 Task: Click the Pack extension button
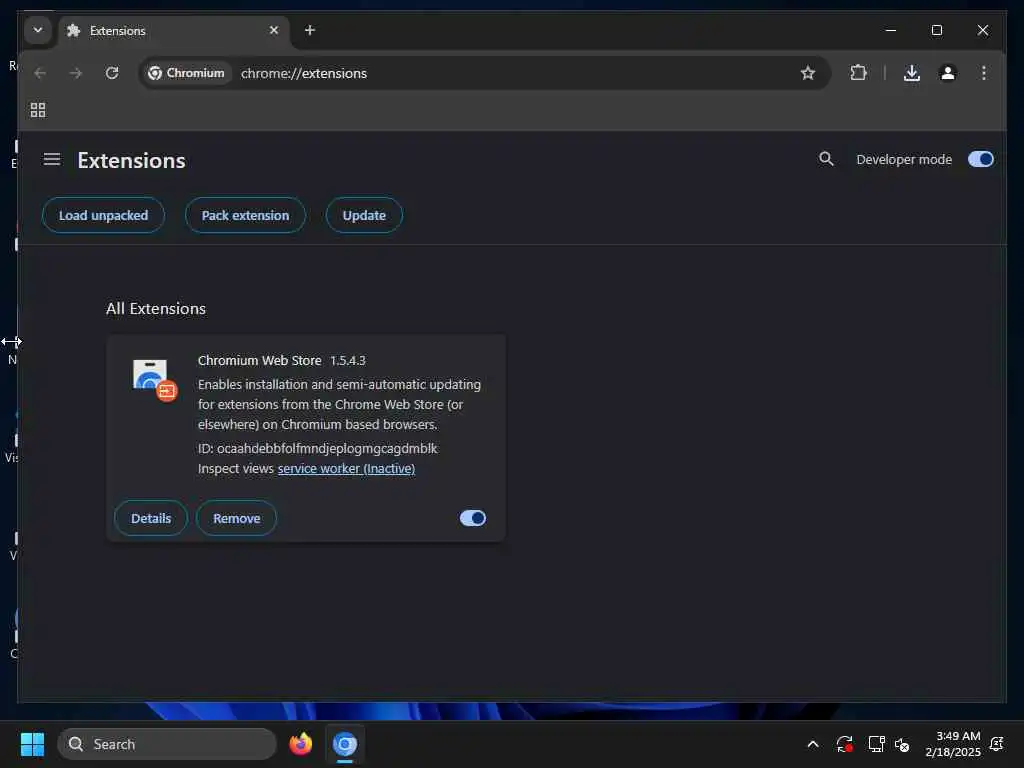pyautogui.click(x=245, y=215)
